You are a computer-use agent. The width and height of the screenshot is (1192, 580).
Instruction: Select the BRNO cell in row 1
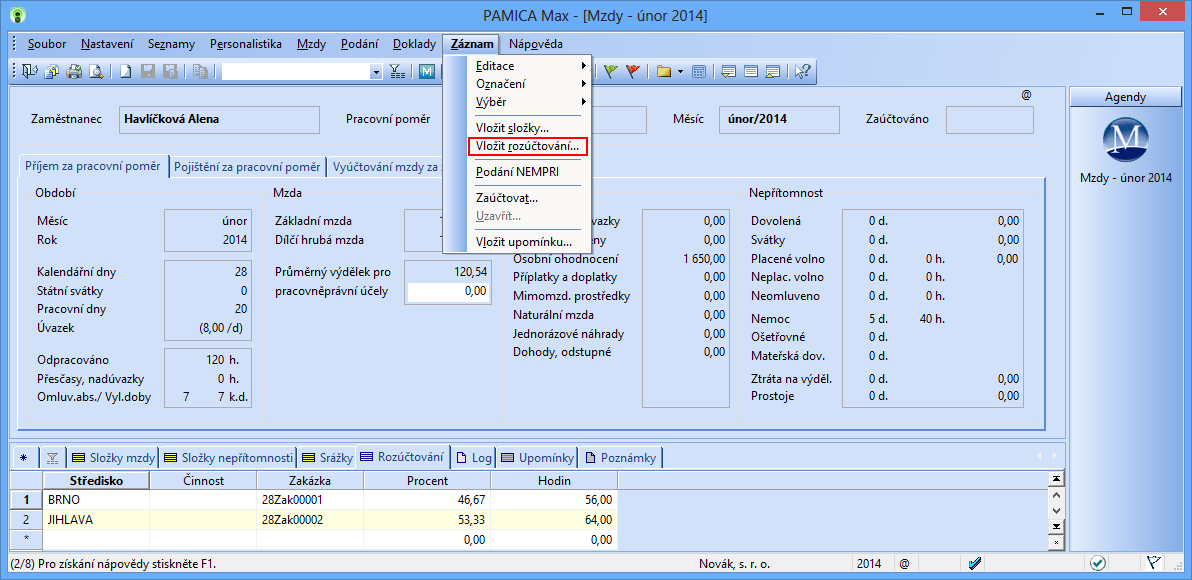click(x=97, y=499)
